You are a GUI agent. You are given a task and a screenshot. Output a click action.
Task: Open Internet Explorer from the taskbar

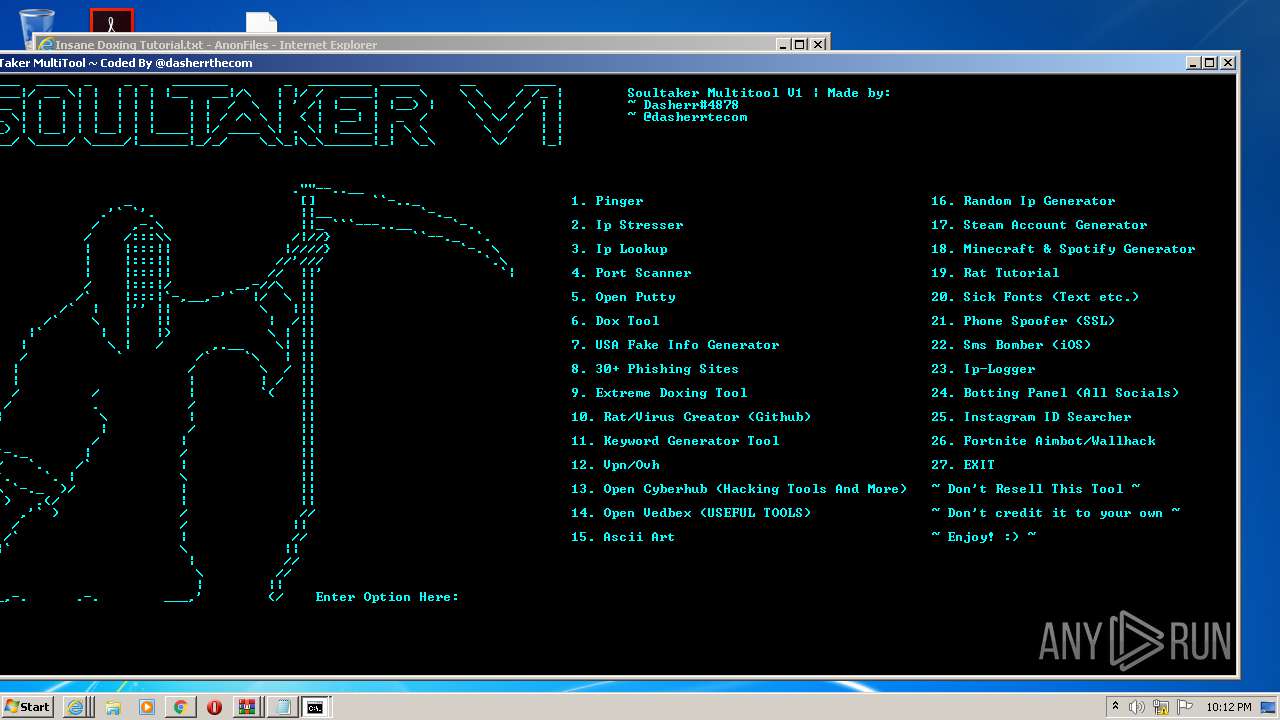[75, 707]
